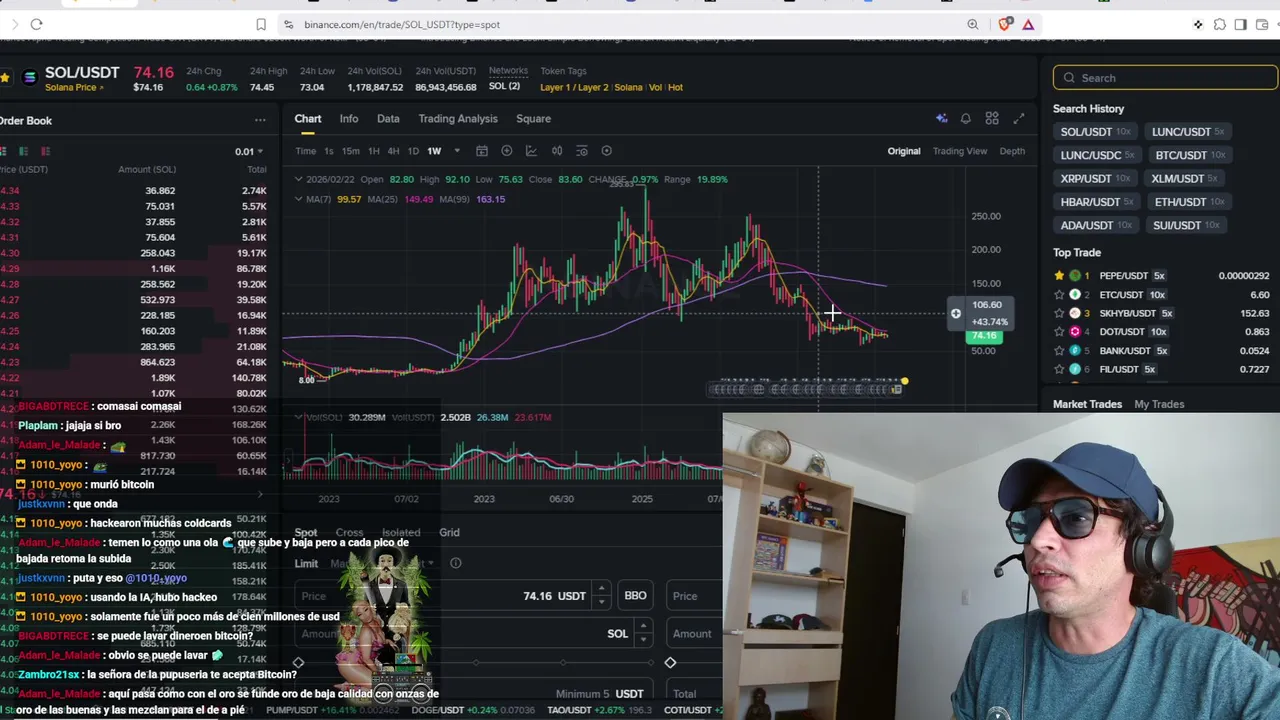The height and width of the screenshot is (720, 1280).
Task: Open the browser zoom magnifier icon
Action: 973,24
